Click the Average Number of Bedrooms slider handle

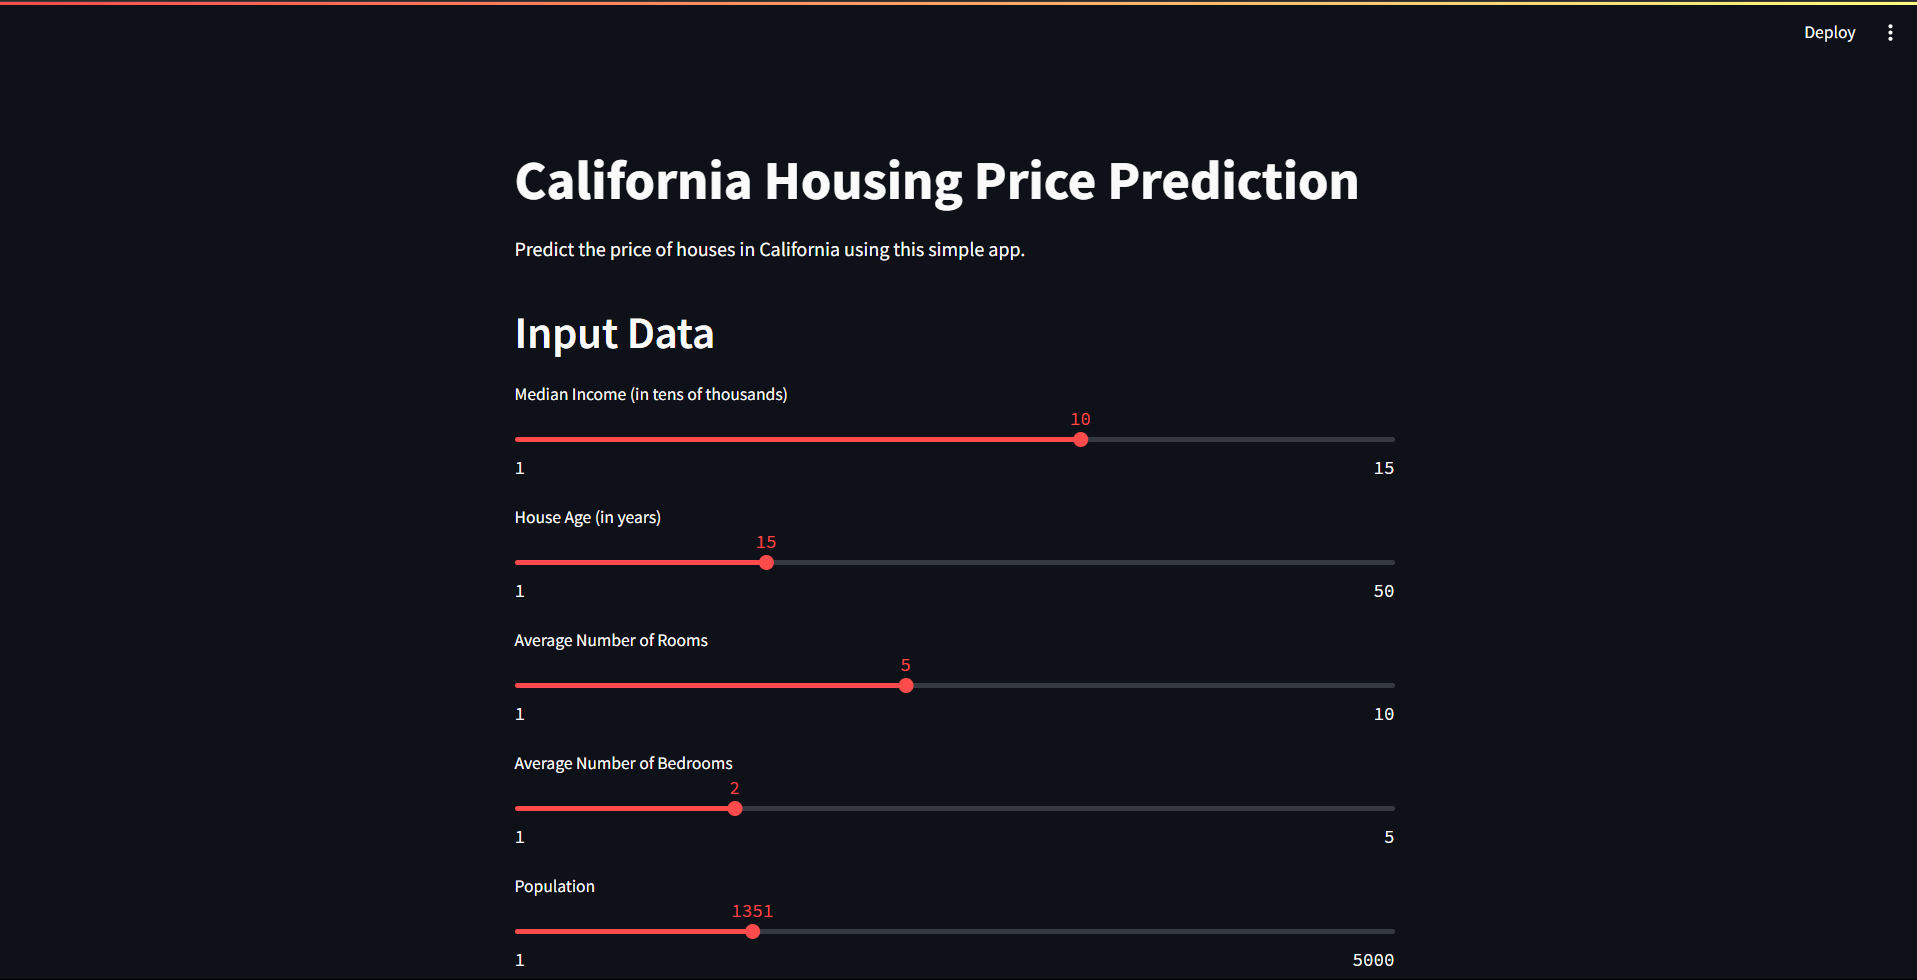735,809
